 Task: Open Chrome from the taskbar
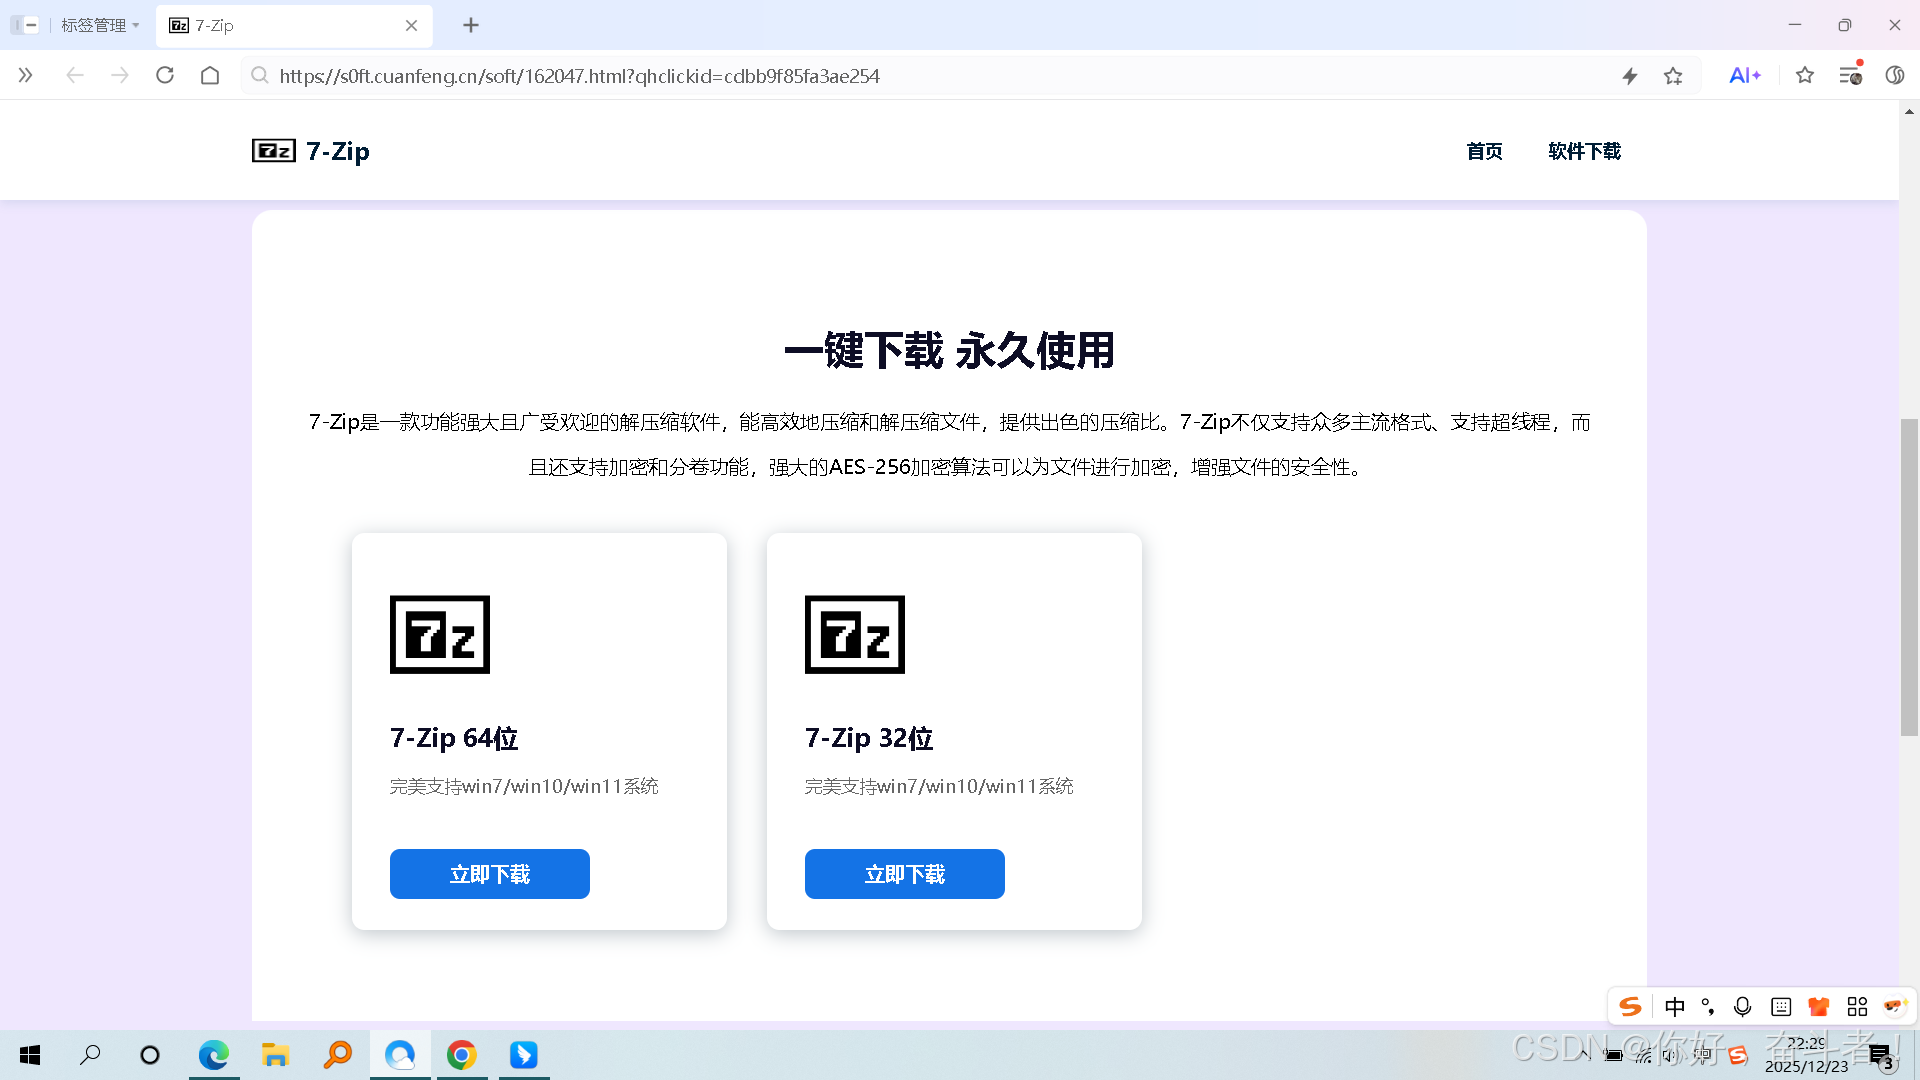coord(461,1055)
